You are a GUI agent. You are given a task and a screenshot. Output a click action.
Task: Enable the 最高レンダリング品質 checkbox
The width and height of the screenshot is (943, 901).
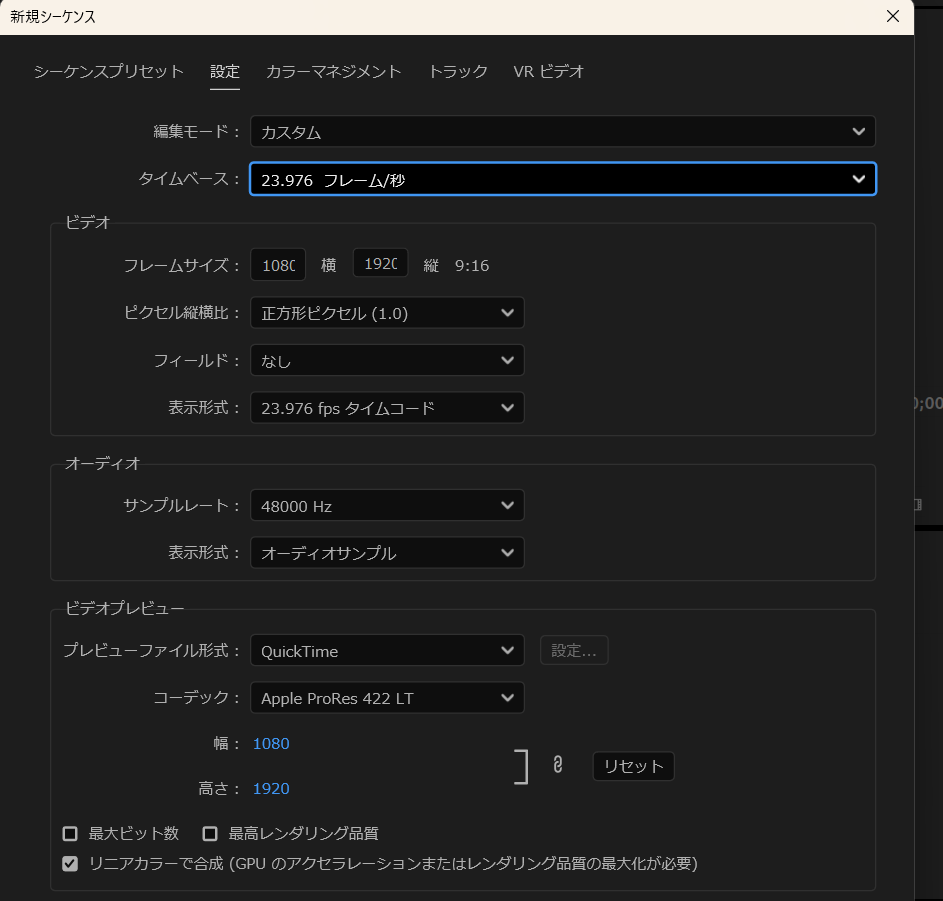point(210,833)
